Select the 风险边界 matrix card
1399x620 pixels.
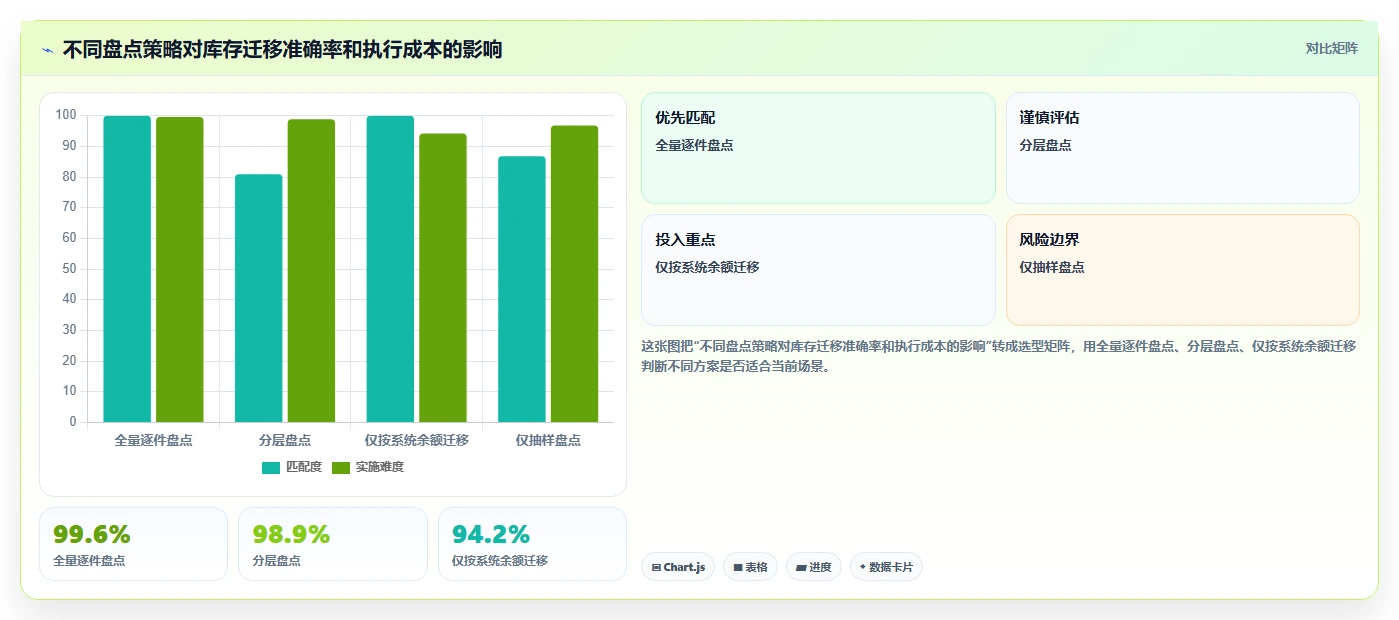(x=1182, y=270)
